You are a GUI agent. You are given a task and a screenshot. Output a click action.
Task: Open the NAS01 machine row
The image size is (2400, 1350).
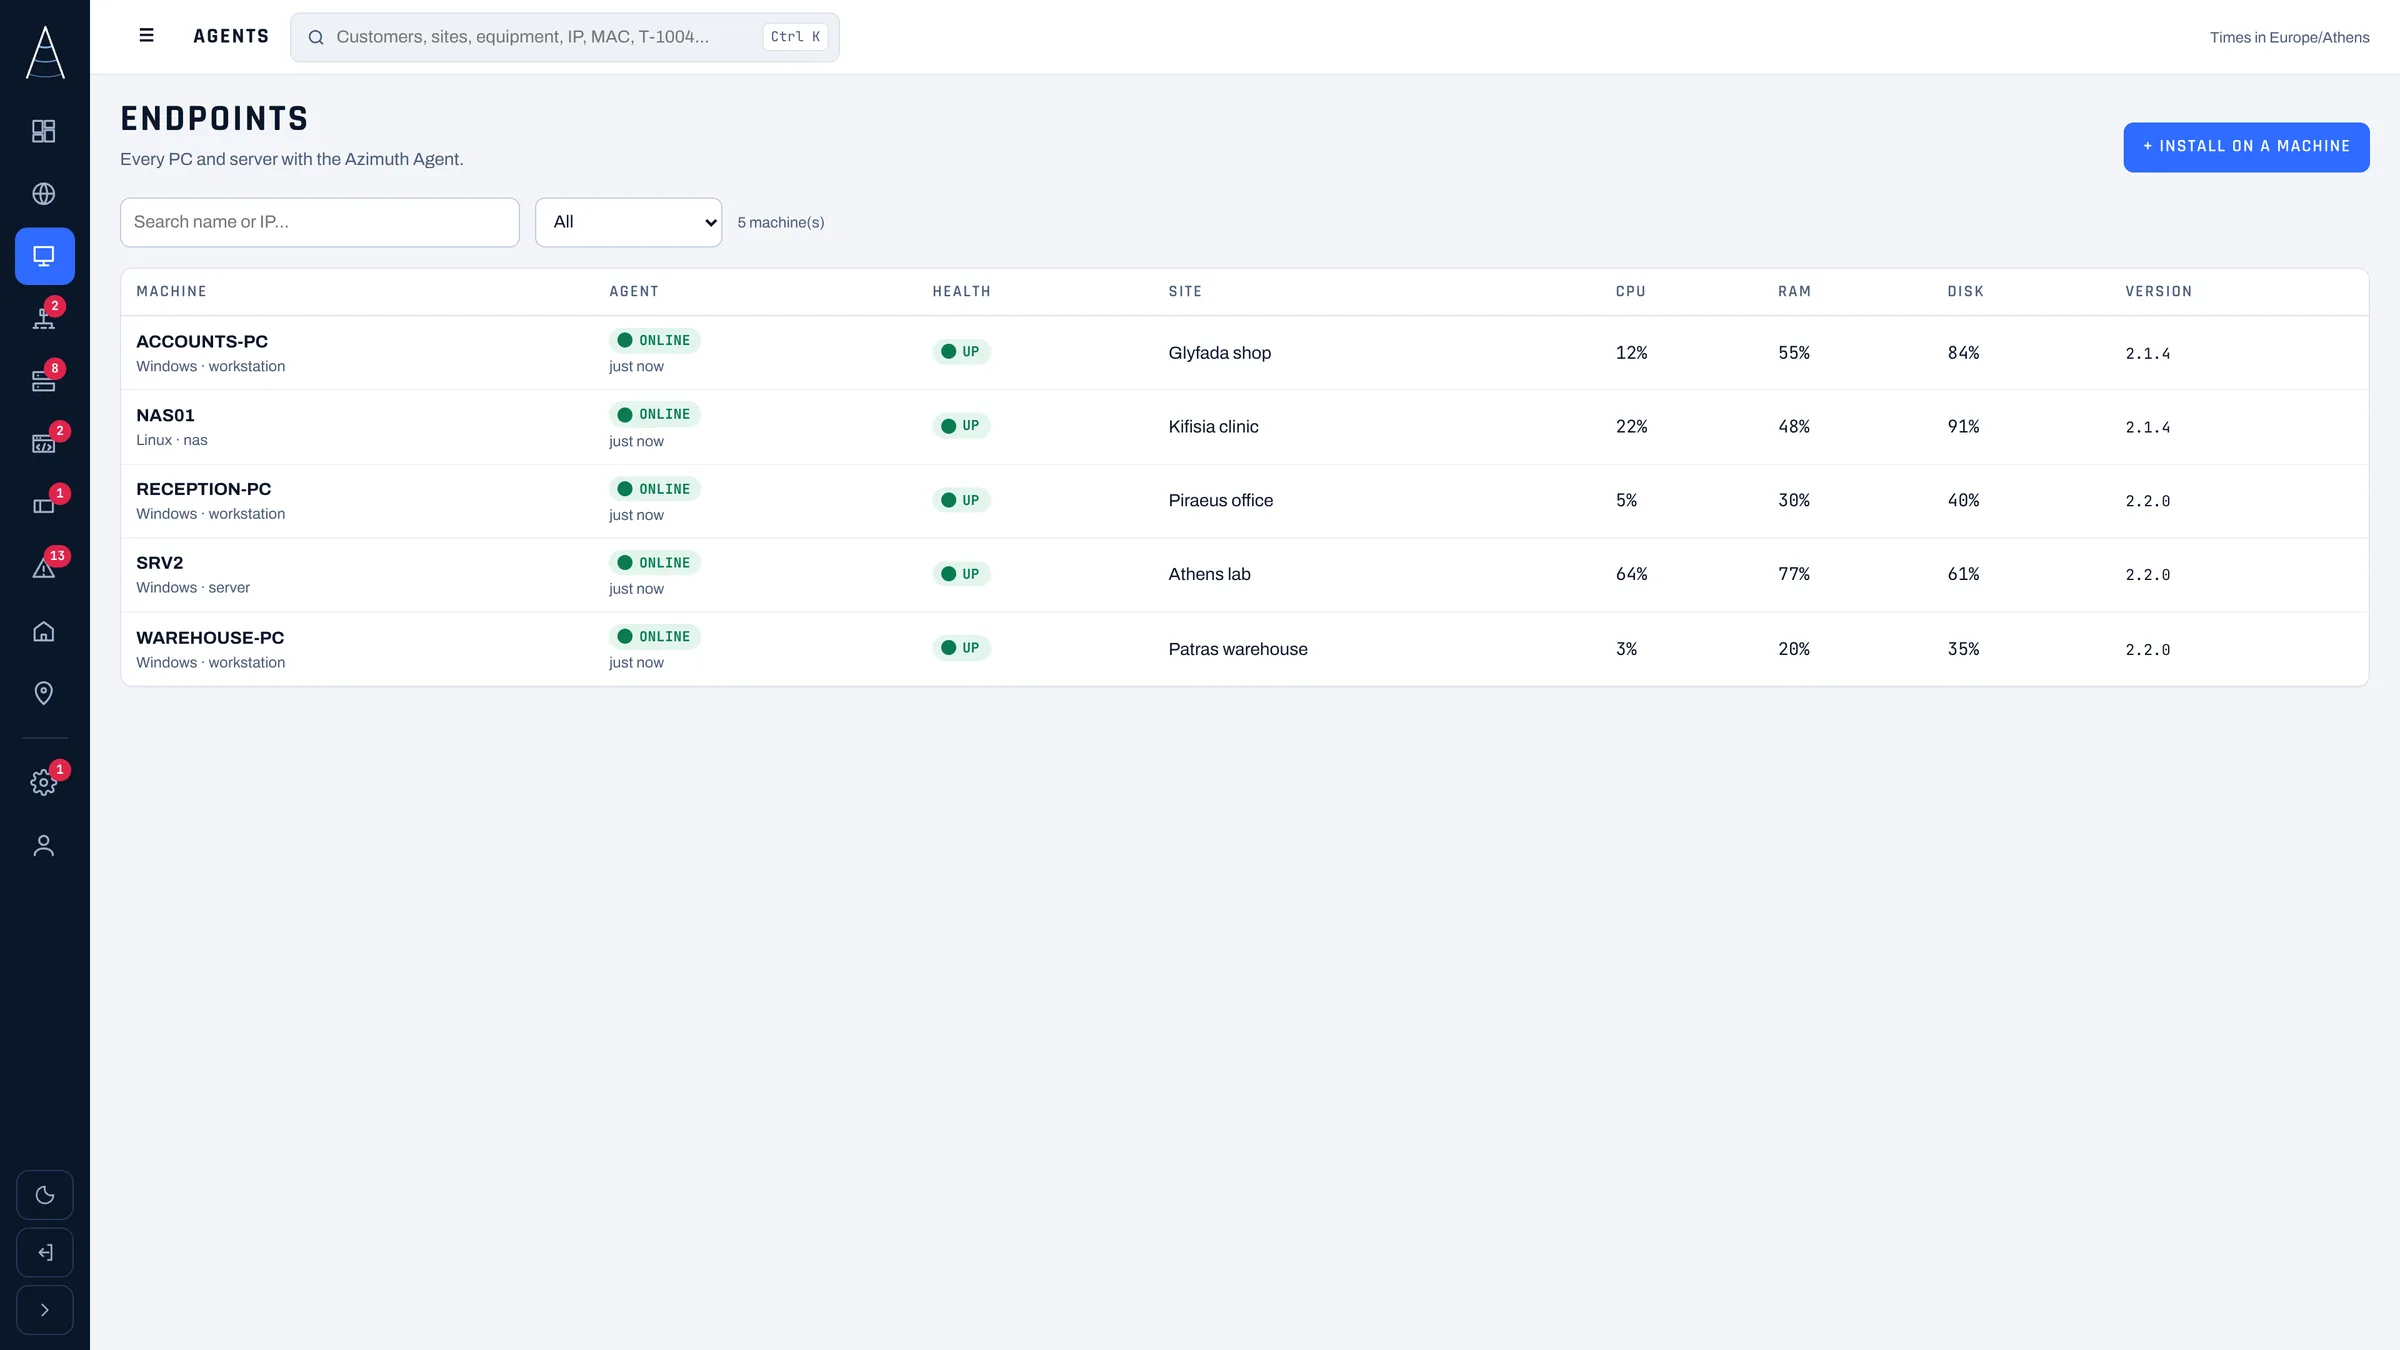1244,427
